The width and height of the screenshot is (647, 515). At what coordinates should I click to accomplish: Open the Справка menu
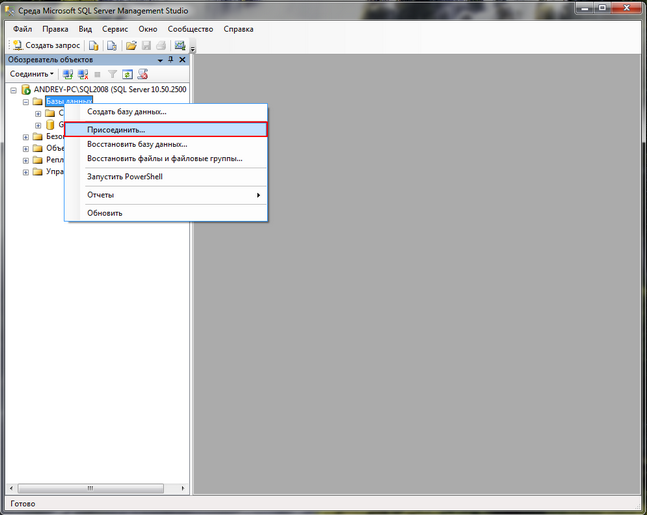click(x=238, y=29)
